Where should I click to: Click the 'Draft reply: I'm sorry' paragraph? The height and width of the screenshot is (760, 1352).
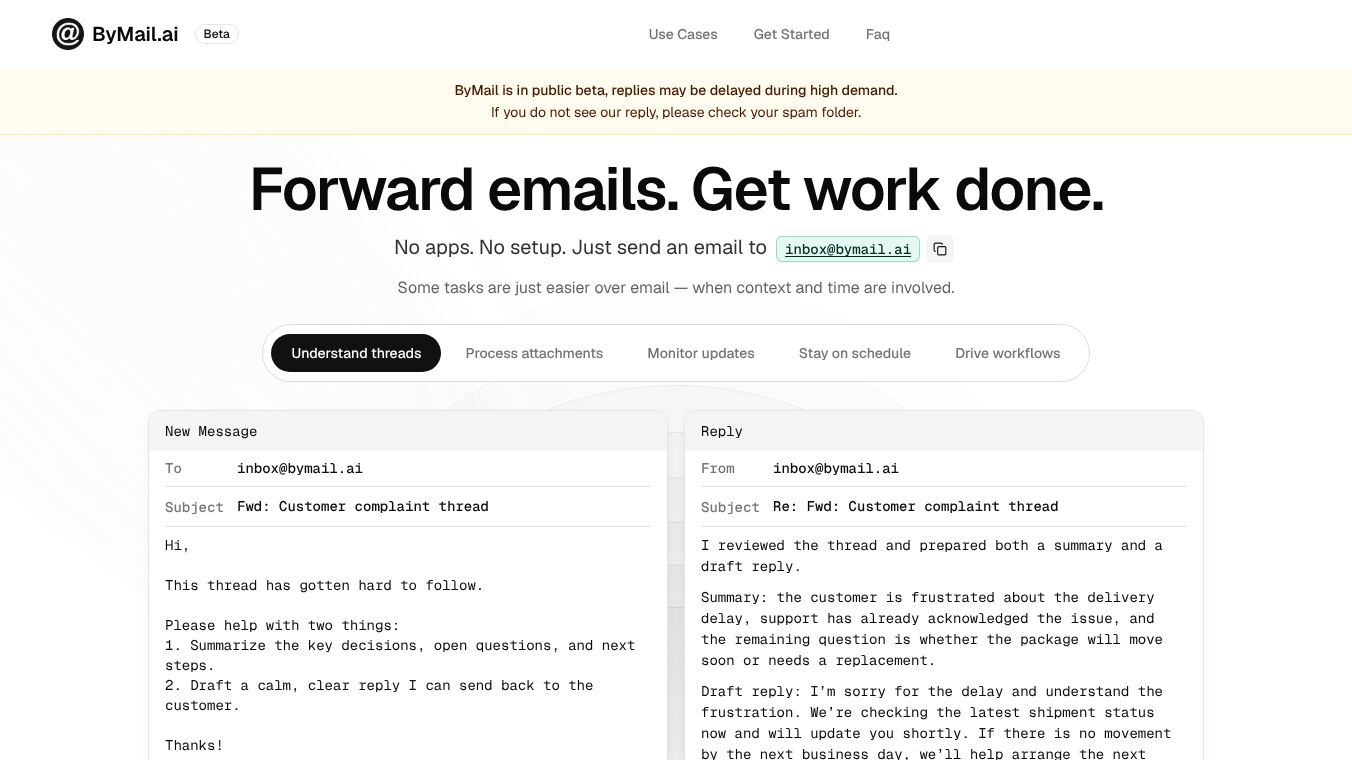click(936, 722)
